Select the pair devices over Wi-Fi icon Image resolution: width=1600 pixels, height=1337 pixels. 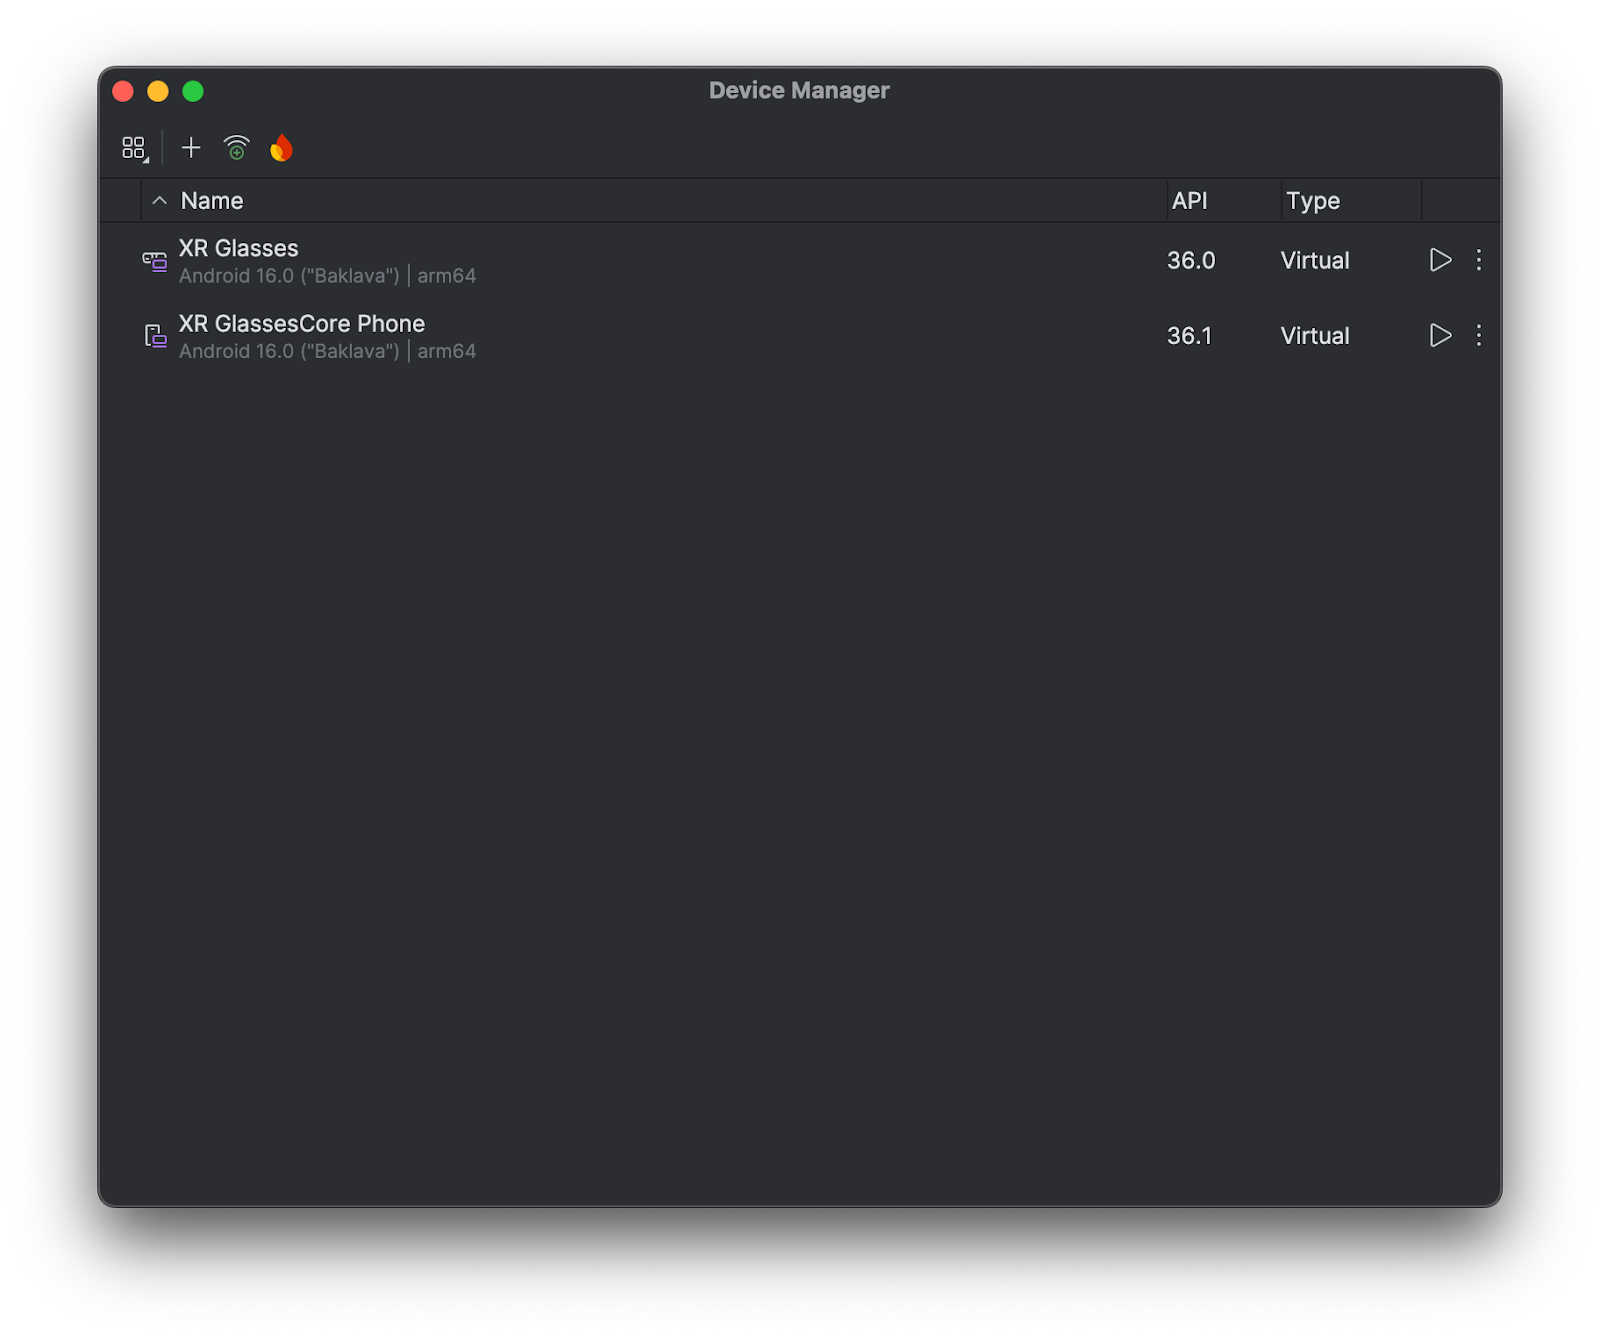pos(236,147)
